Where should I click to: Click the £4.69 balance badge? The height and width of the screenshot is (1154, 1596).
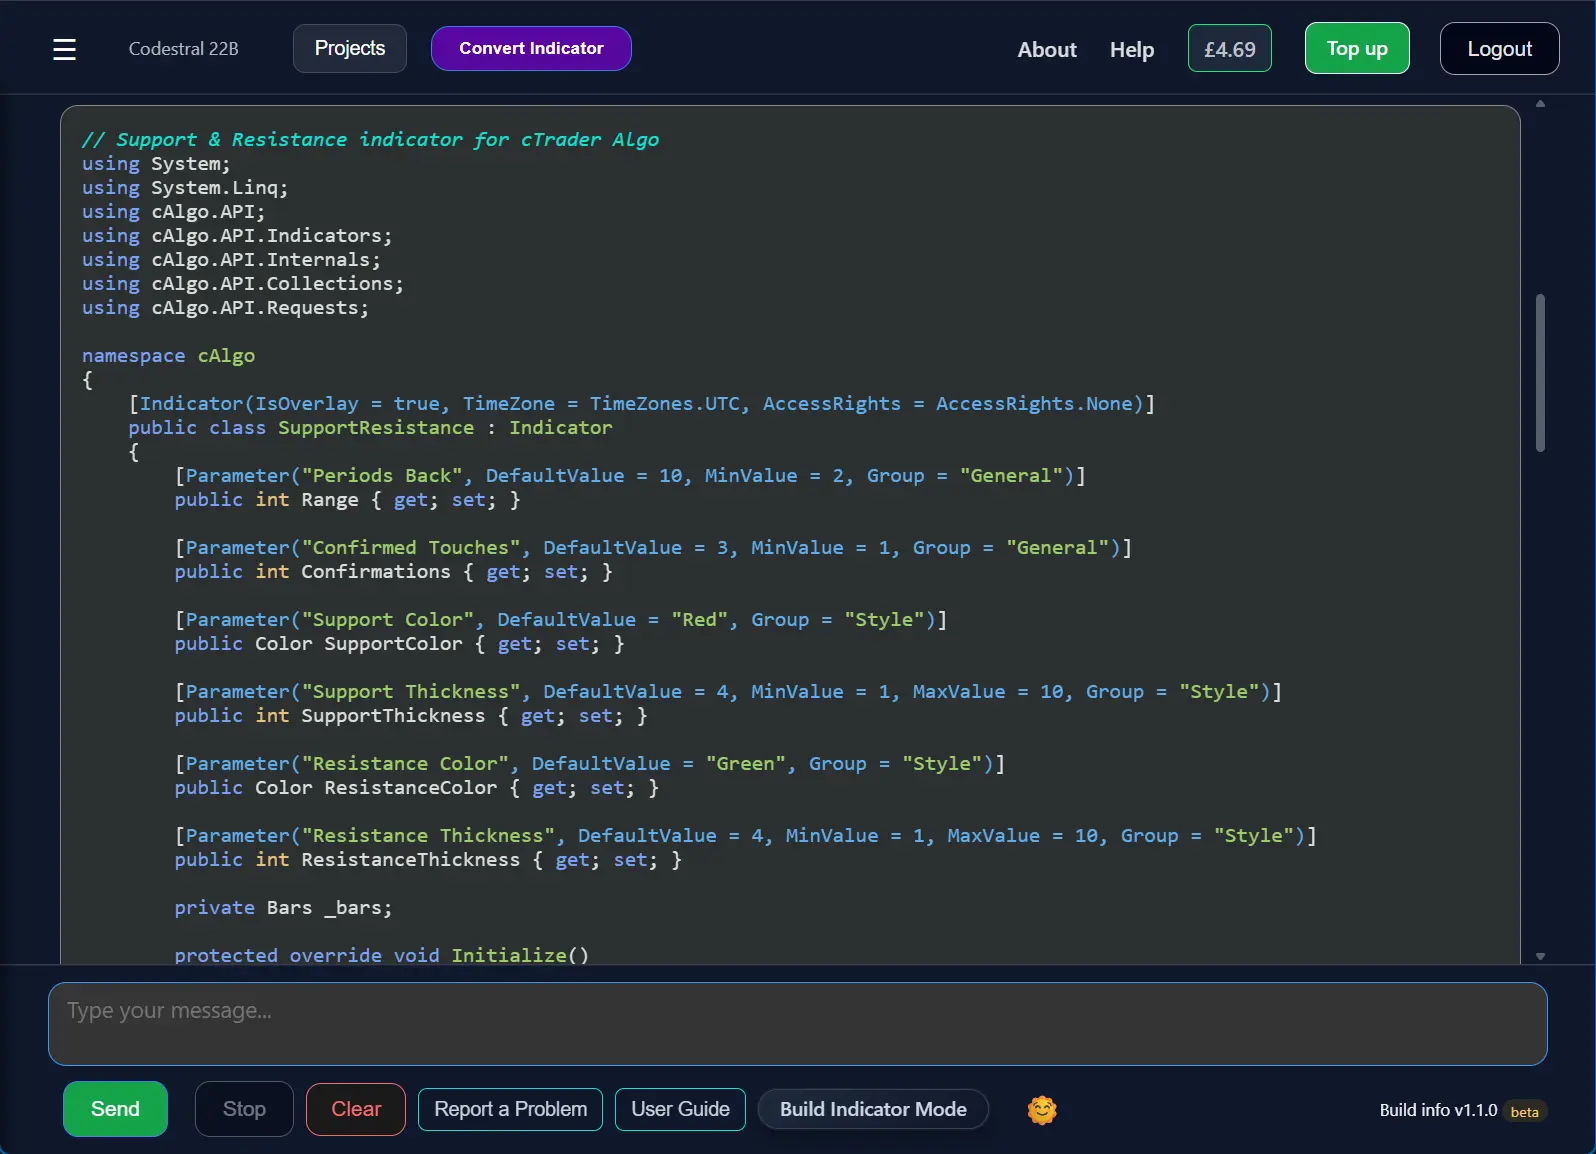pos(1229,49)
